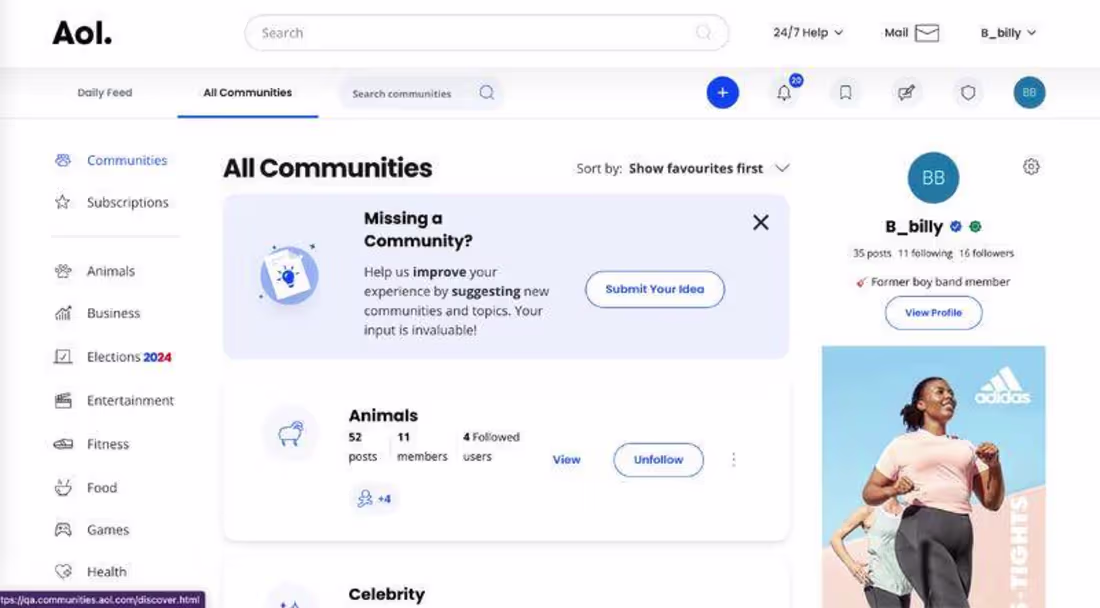
Task: Open the B_billy account dropdown
Action: pos(1008,32)
